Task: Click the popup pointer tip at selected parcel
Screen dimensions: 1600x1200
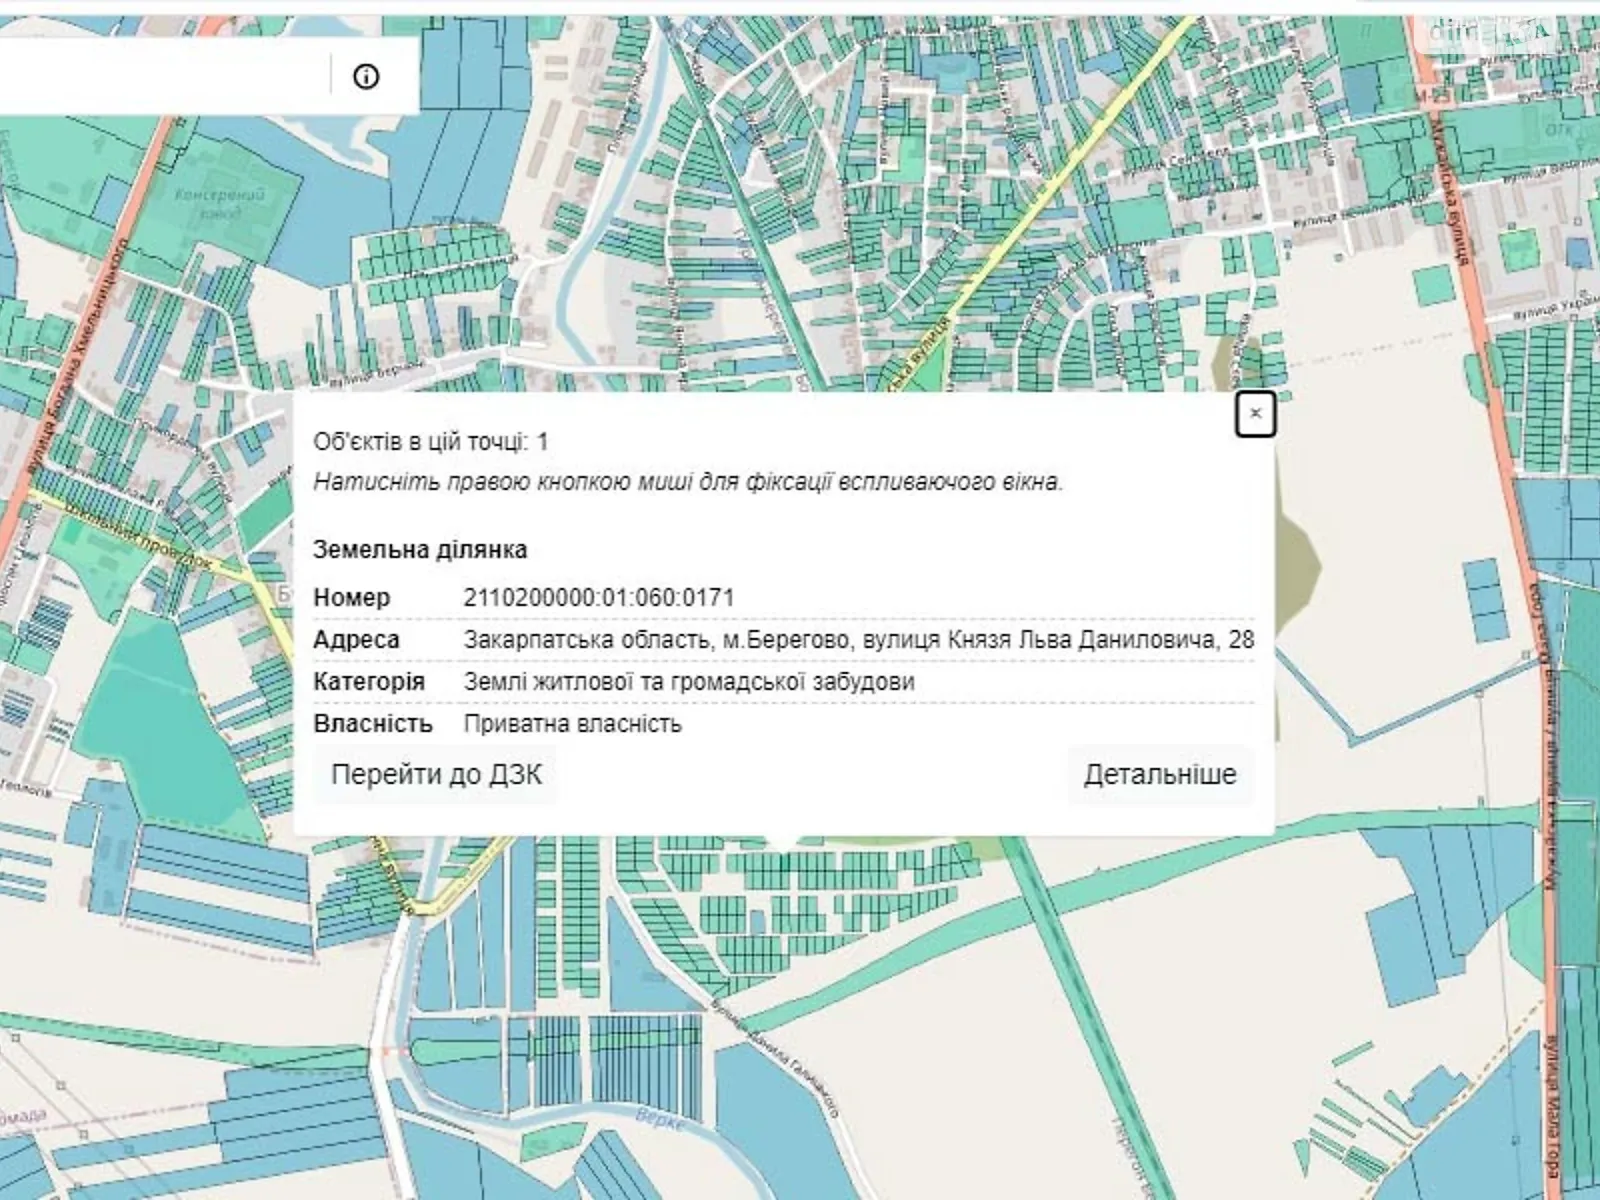Action: (784, 846)
